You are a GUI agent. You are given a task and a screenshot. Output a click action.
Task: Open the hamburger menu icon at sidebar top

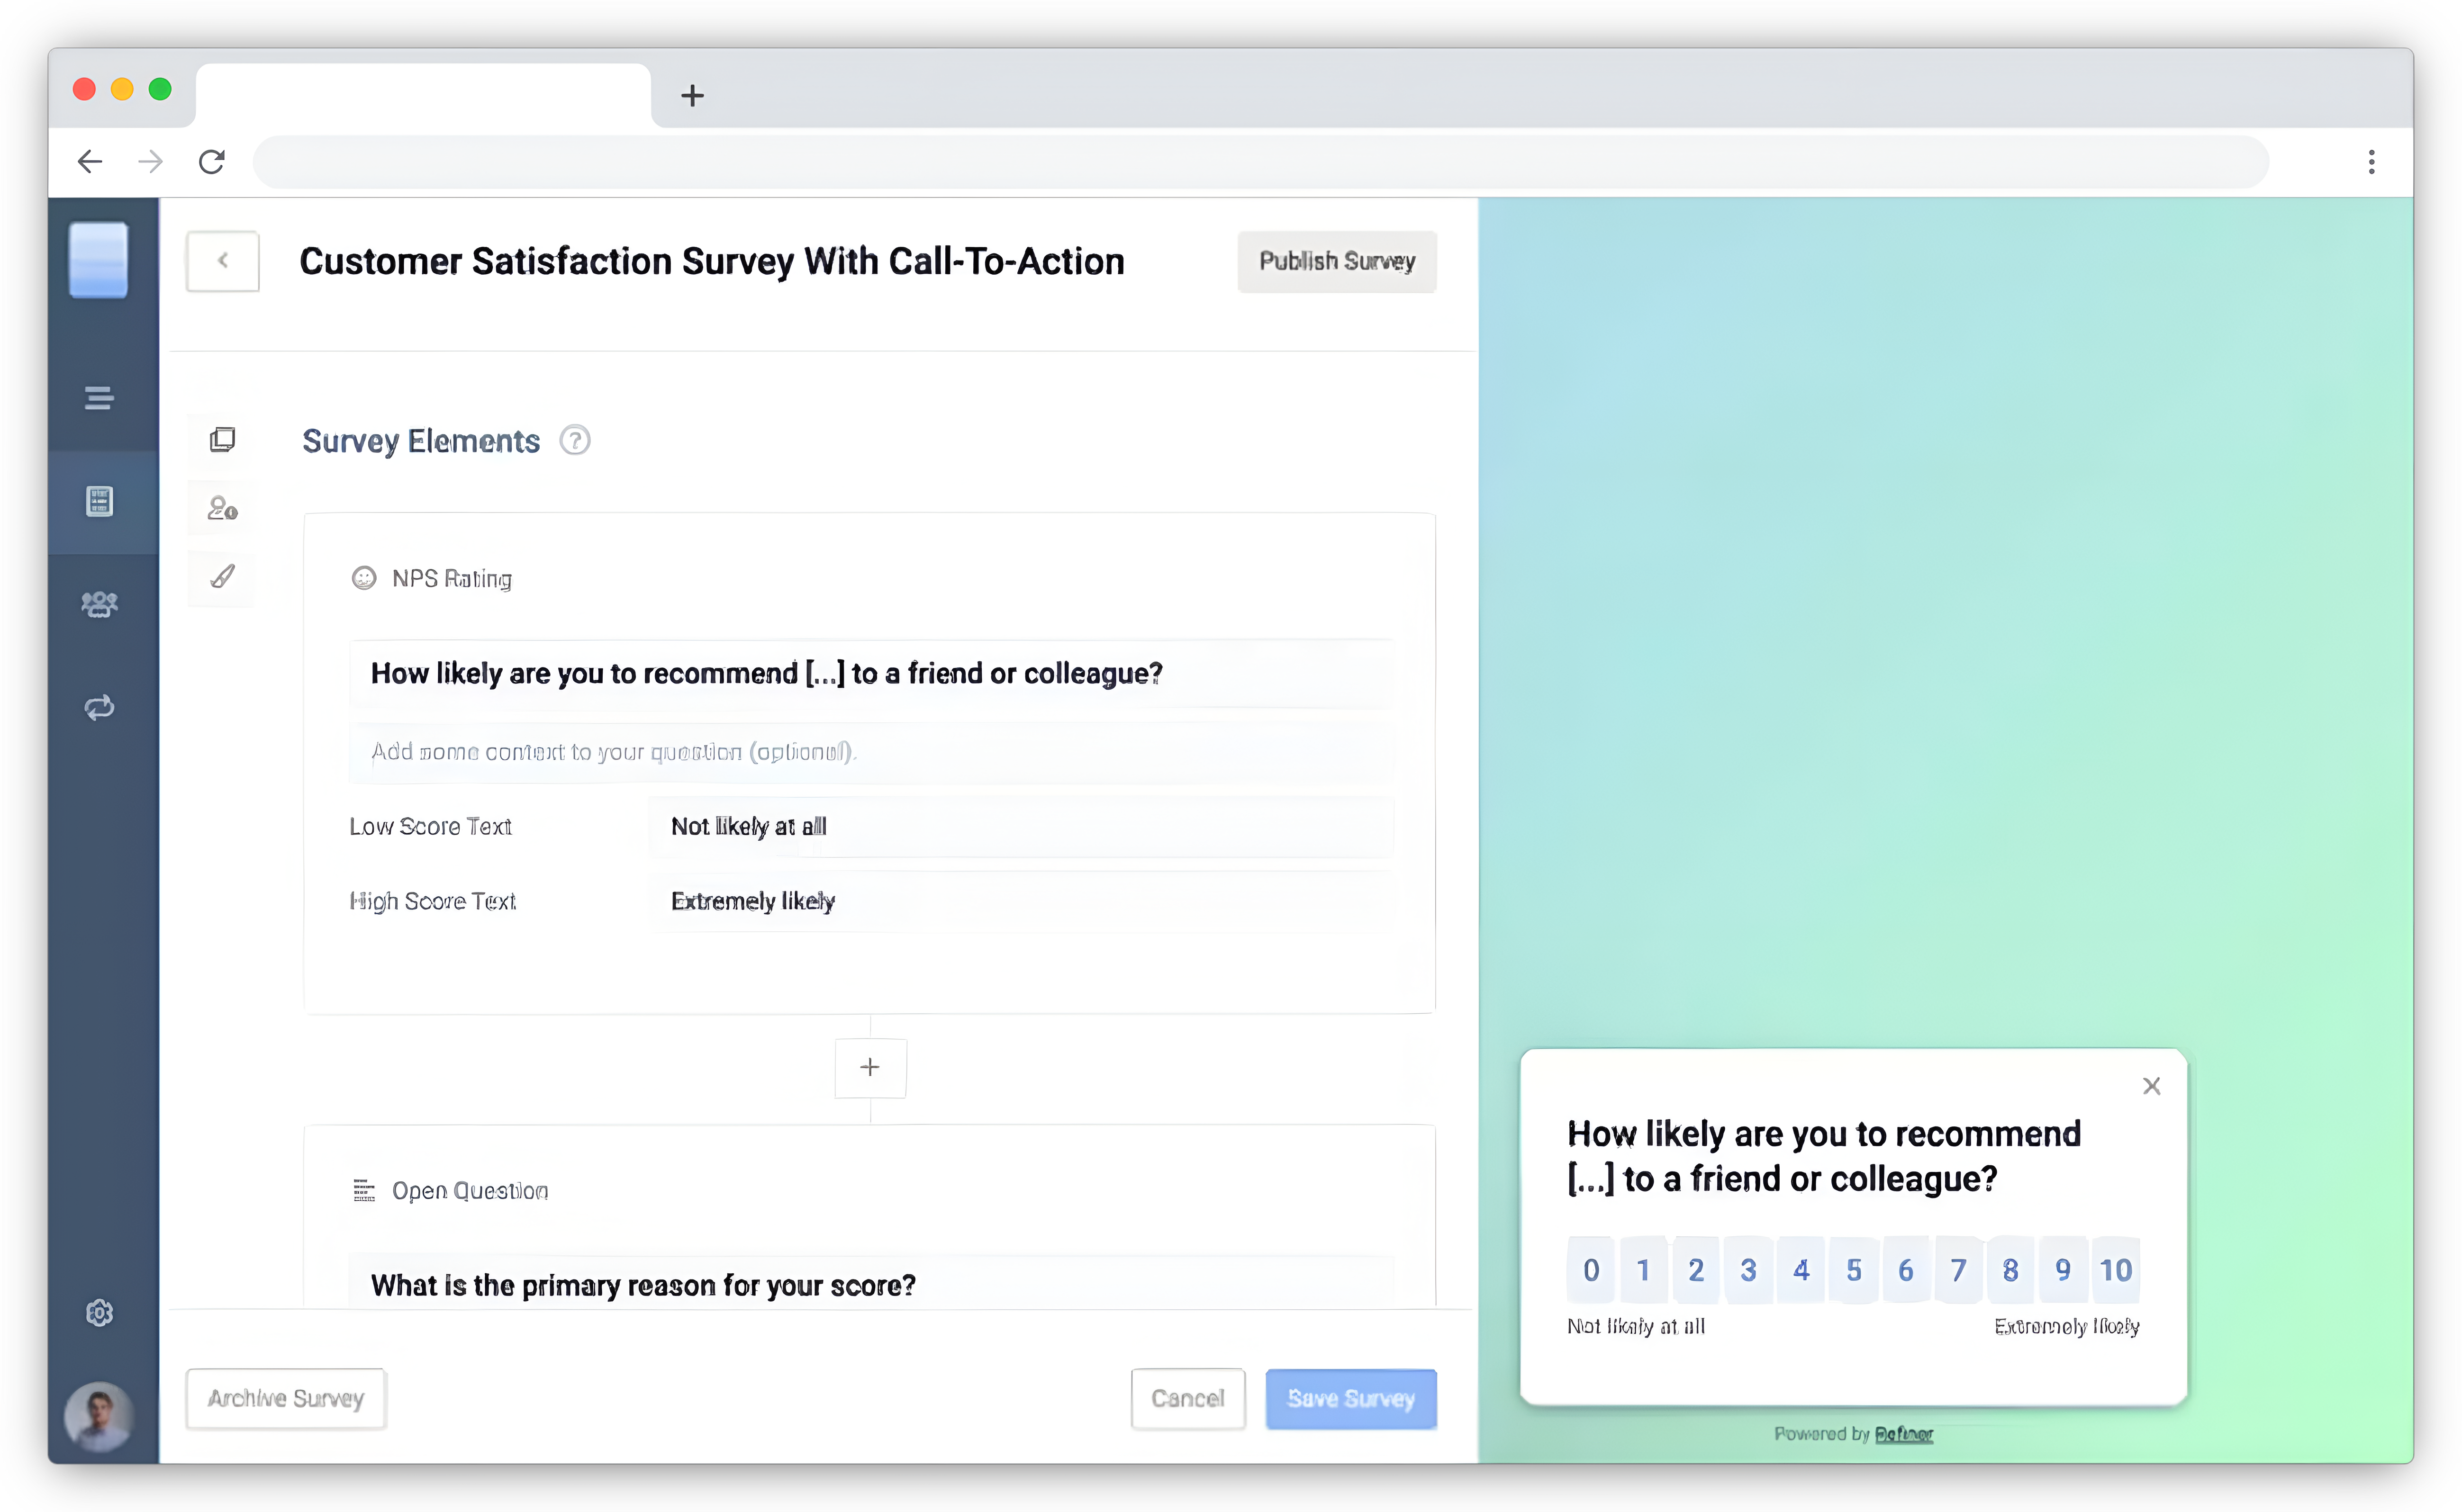99,398
